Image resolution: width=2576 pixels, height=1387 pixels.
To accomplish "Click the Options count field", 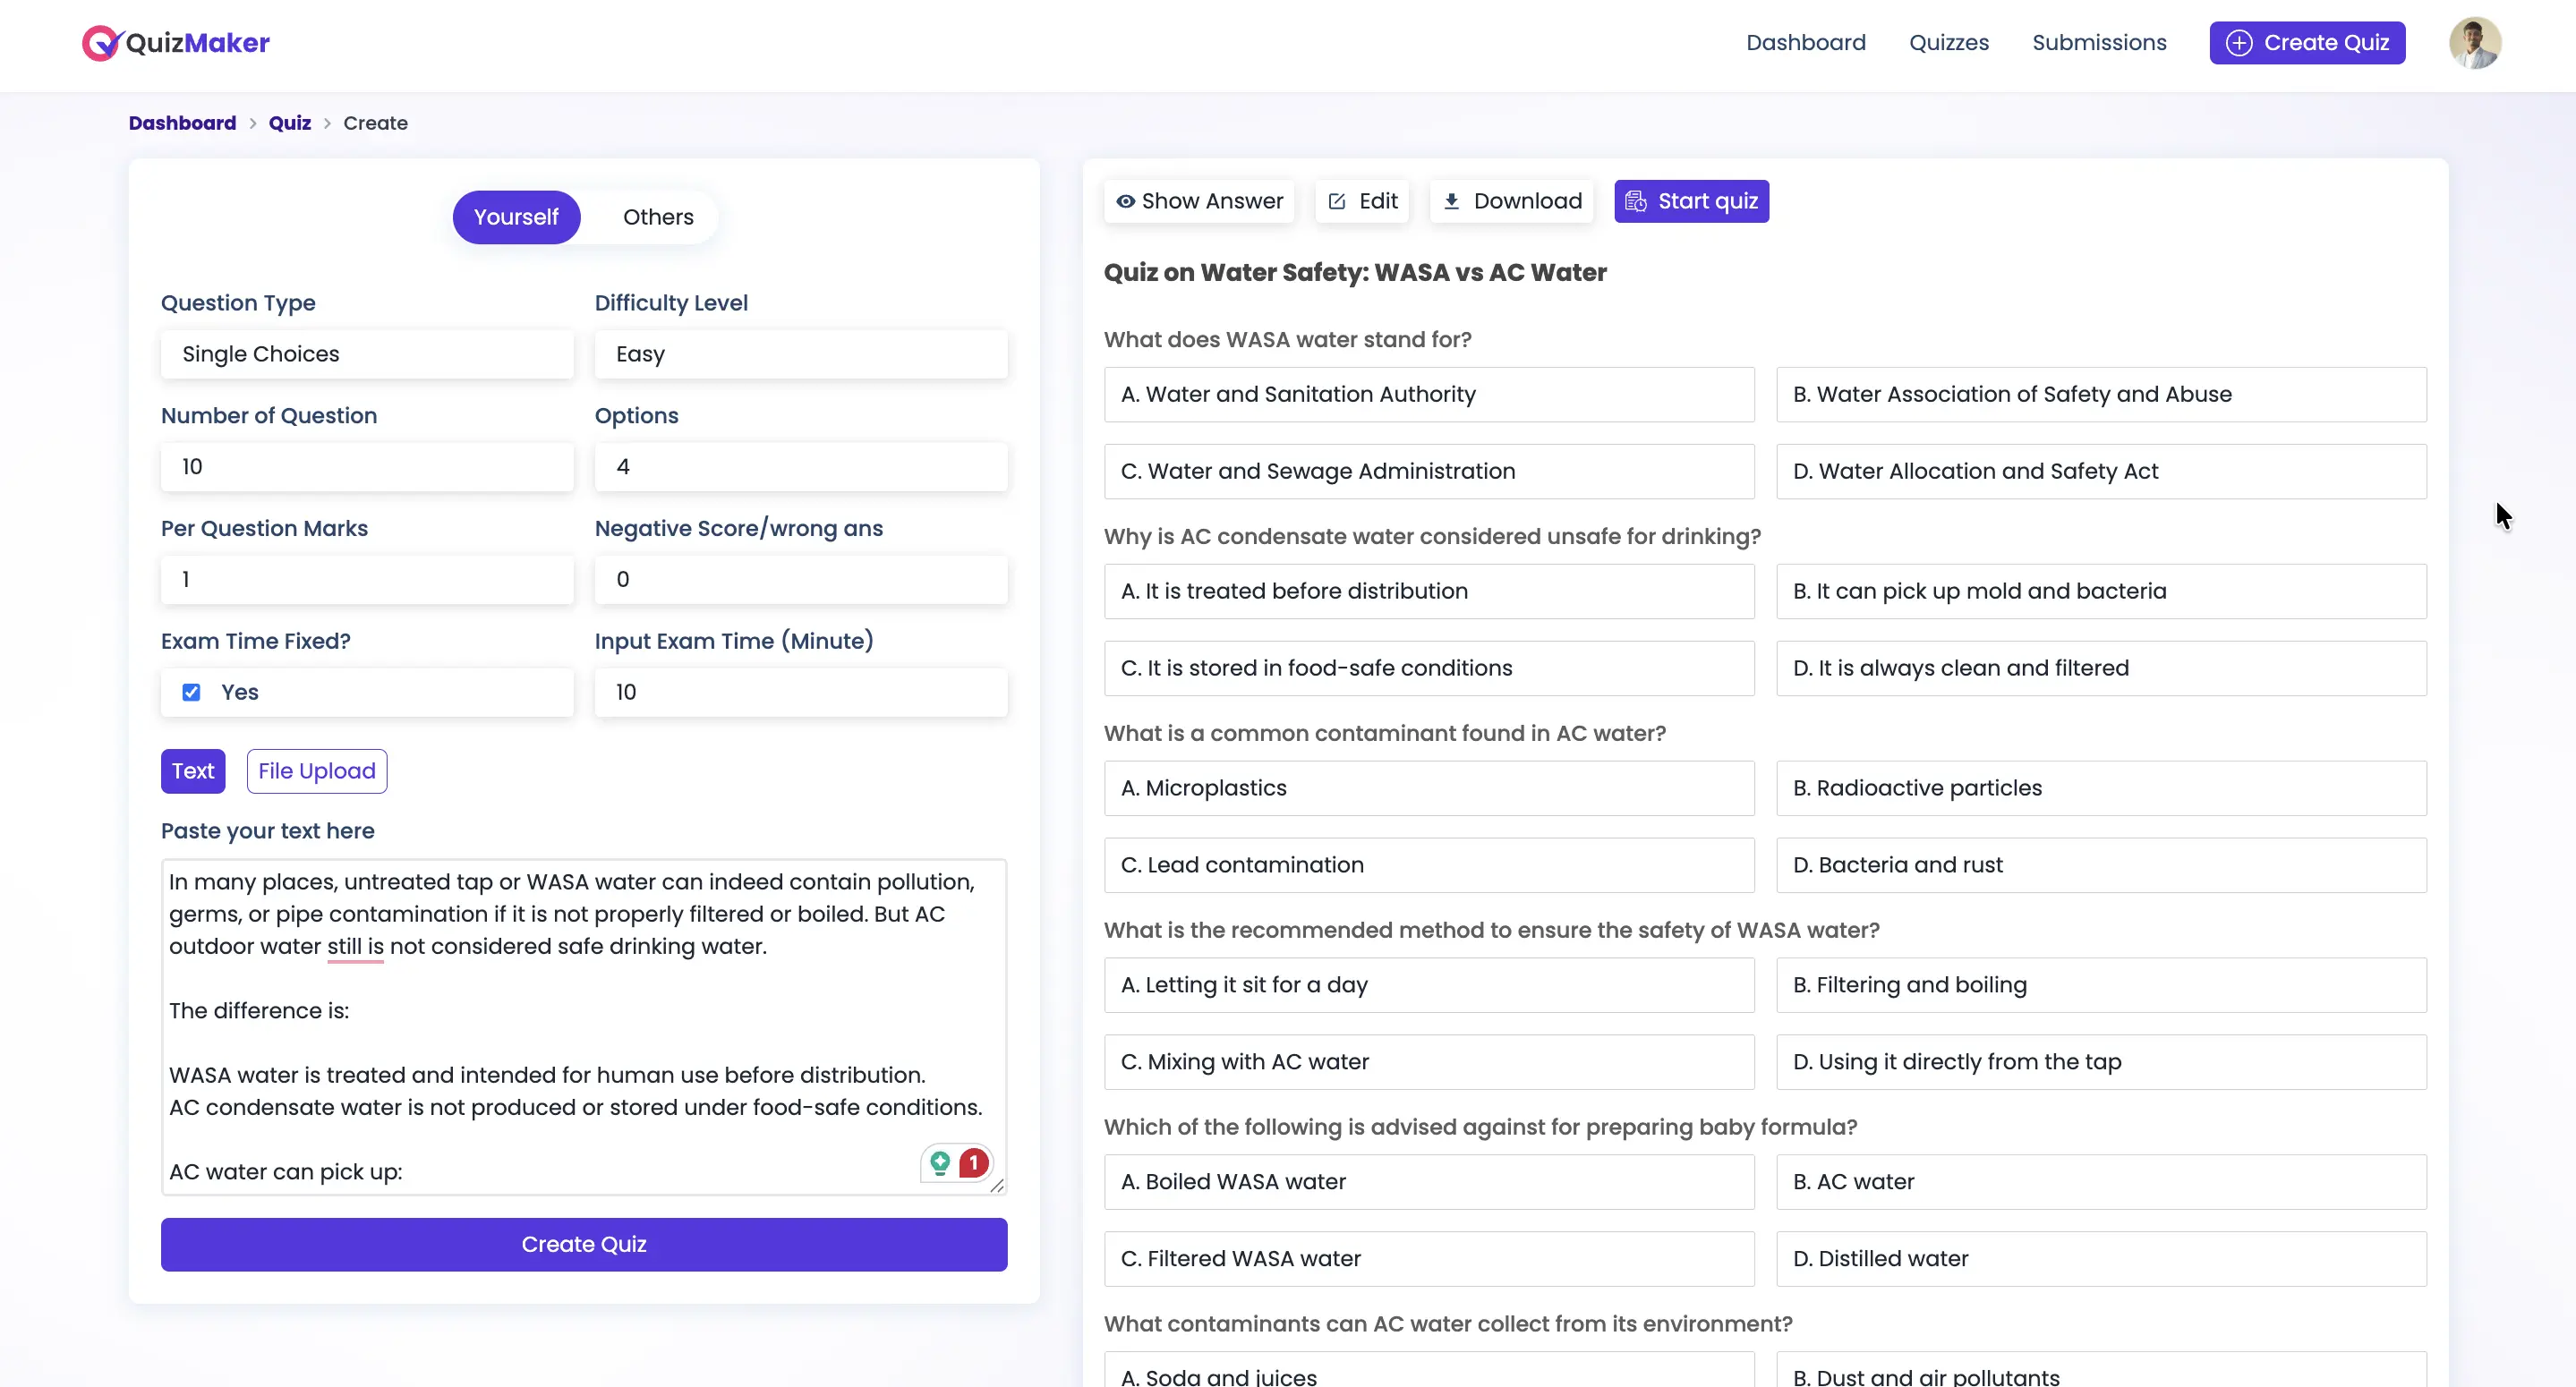I will pyautogui.click(x=801, y=467).
